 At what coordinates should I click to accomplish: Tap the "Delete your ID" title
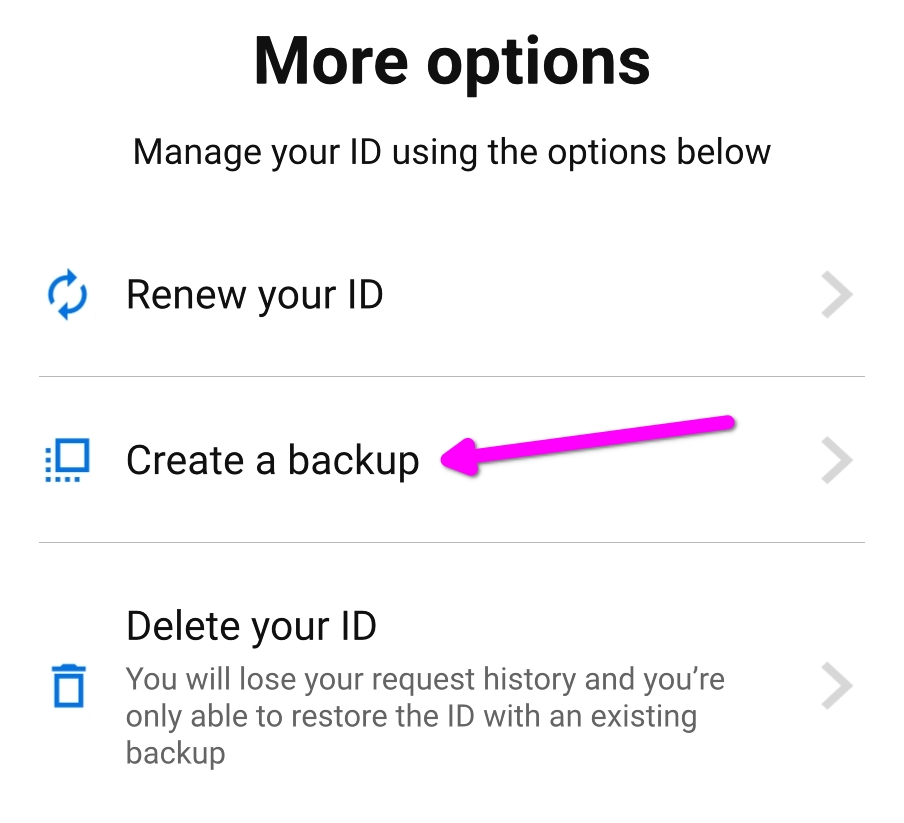click(251, 627)
